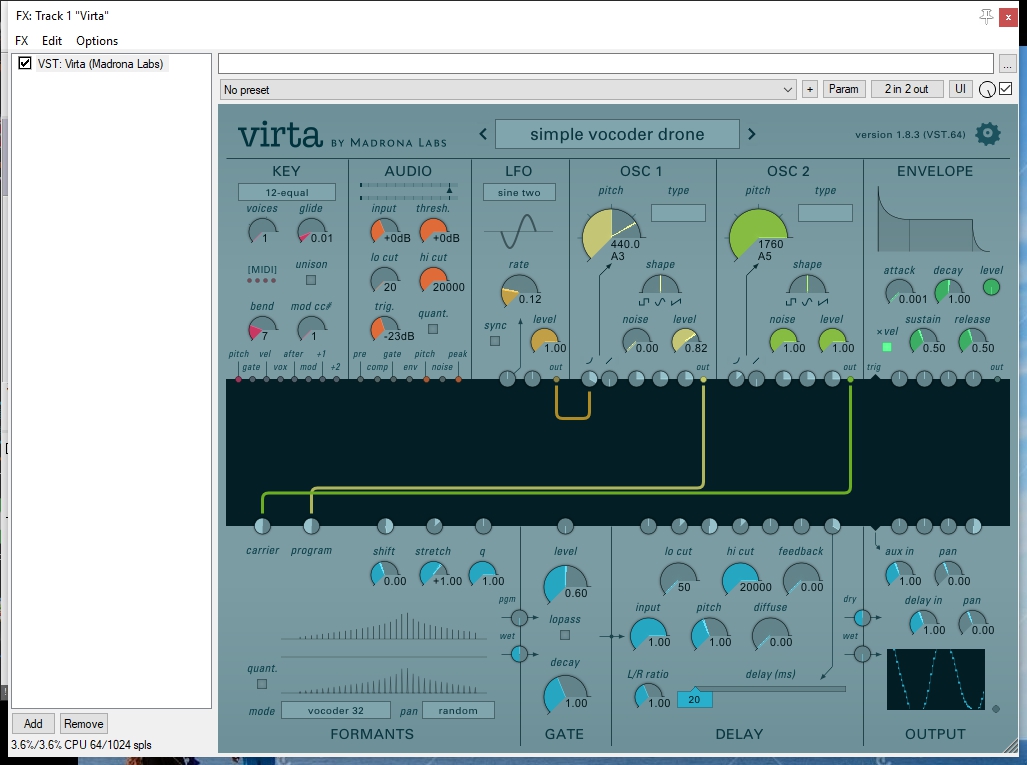Click the AUDIO trig dial

(383, 329)
